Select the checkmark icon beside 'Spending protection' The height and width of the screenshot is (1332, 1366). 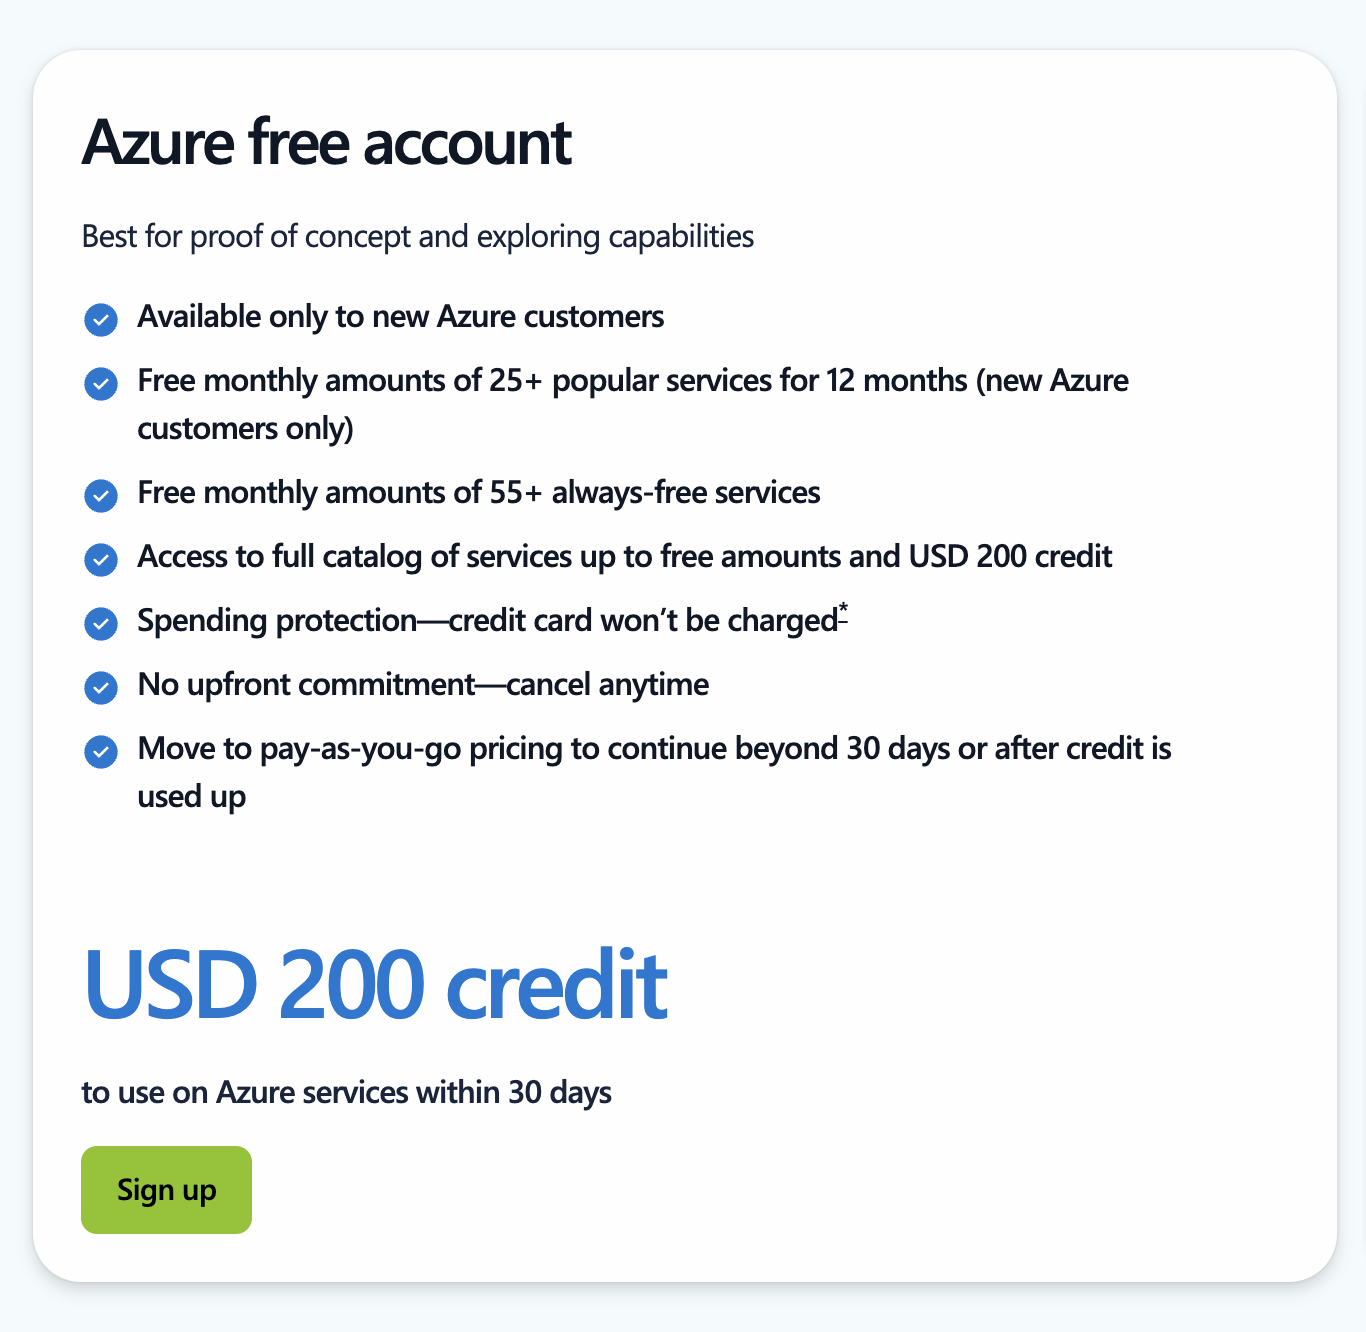101,624
